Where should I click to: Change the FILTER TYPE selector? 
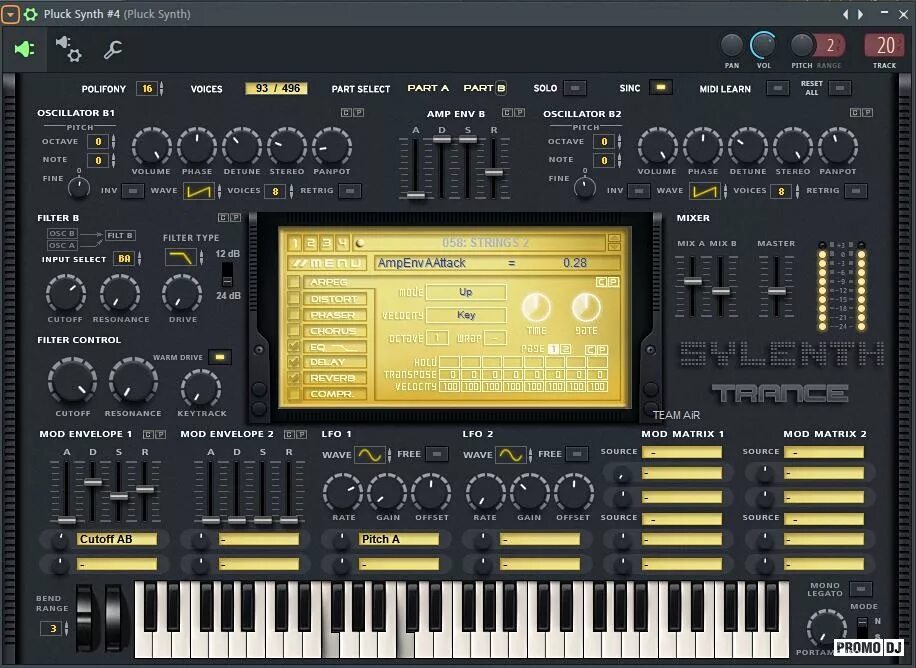point(181,257)
